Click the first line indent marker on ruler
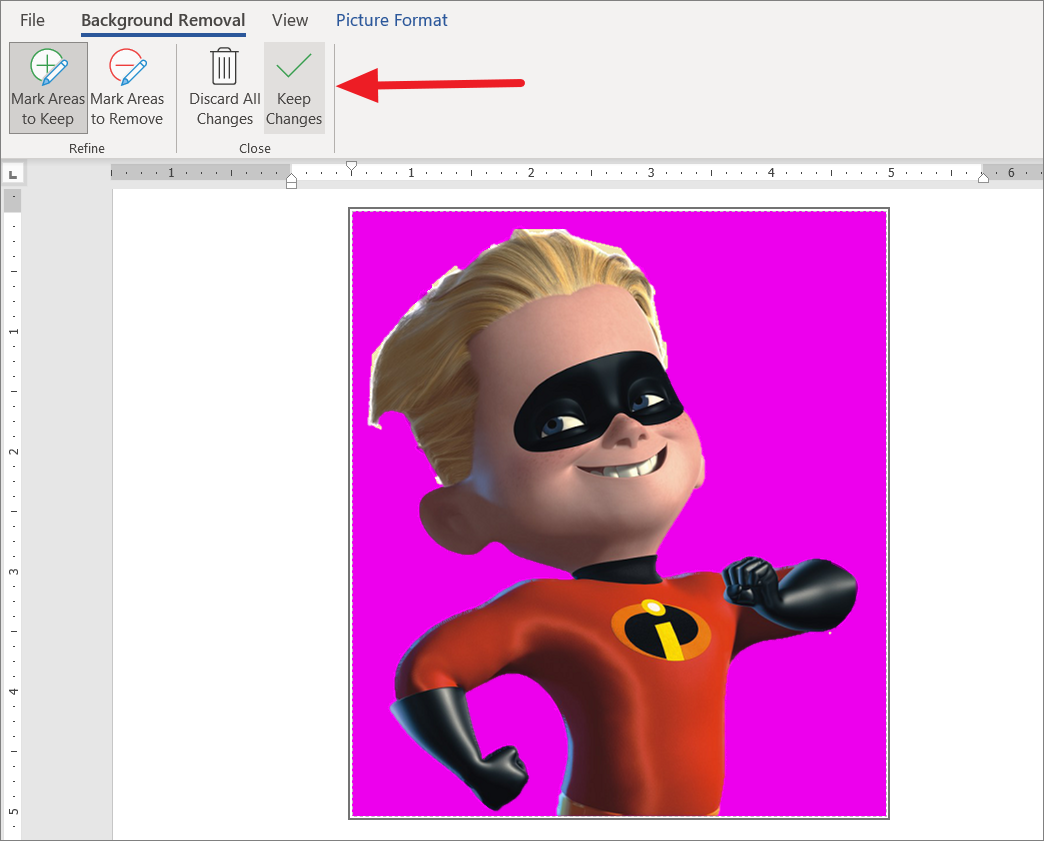Image resolution: width=1044 pixels, height=841 pixels. point(352,167)
